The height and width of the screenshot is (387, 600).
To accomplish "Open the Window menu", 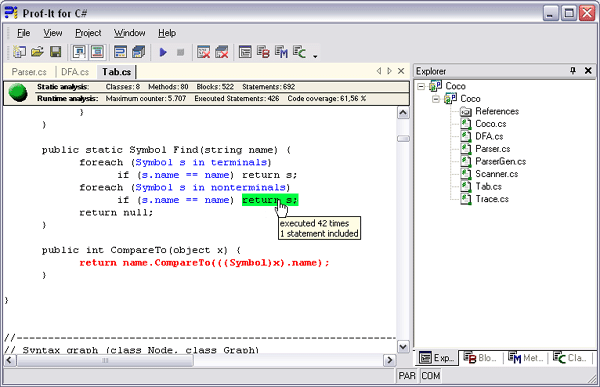I will 129,33.
